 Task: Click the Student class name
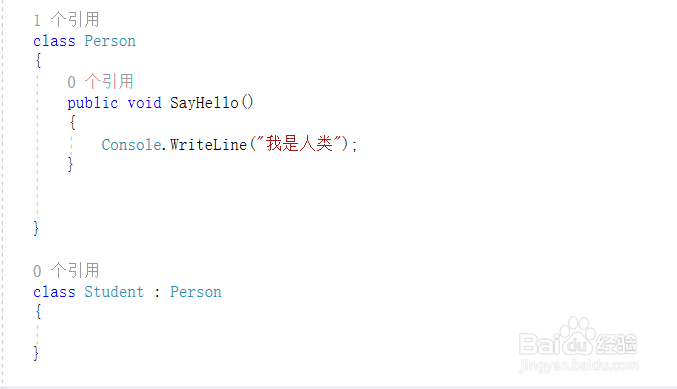click(114, 292)
